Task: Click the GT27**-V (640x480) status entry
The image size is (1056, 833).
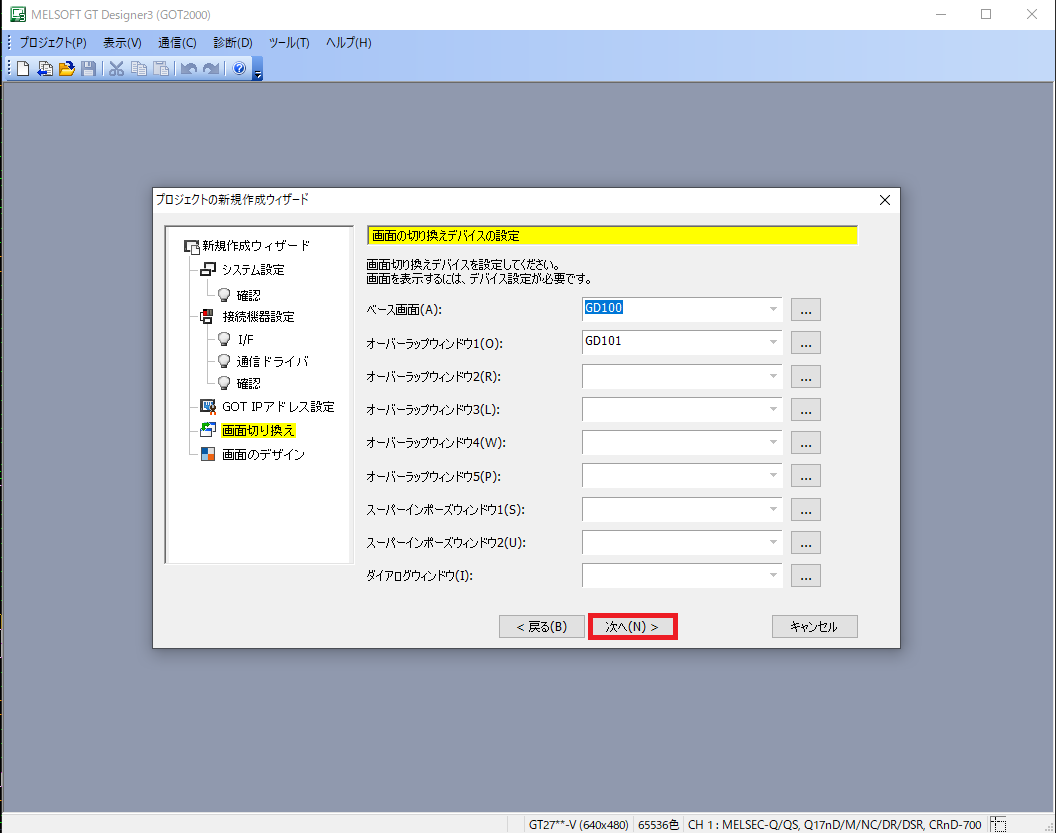Action: (x=578, y=824)
